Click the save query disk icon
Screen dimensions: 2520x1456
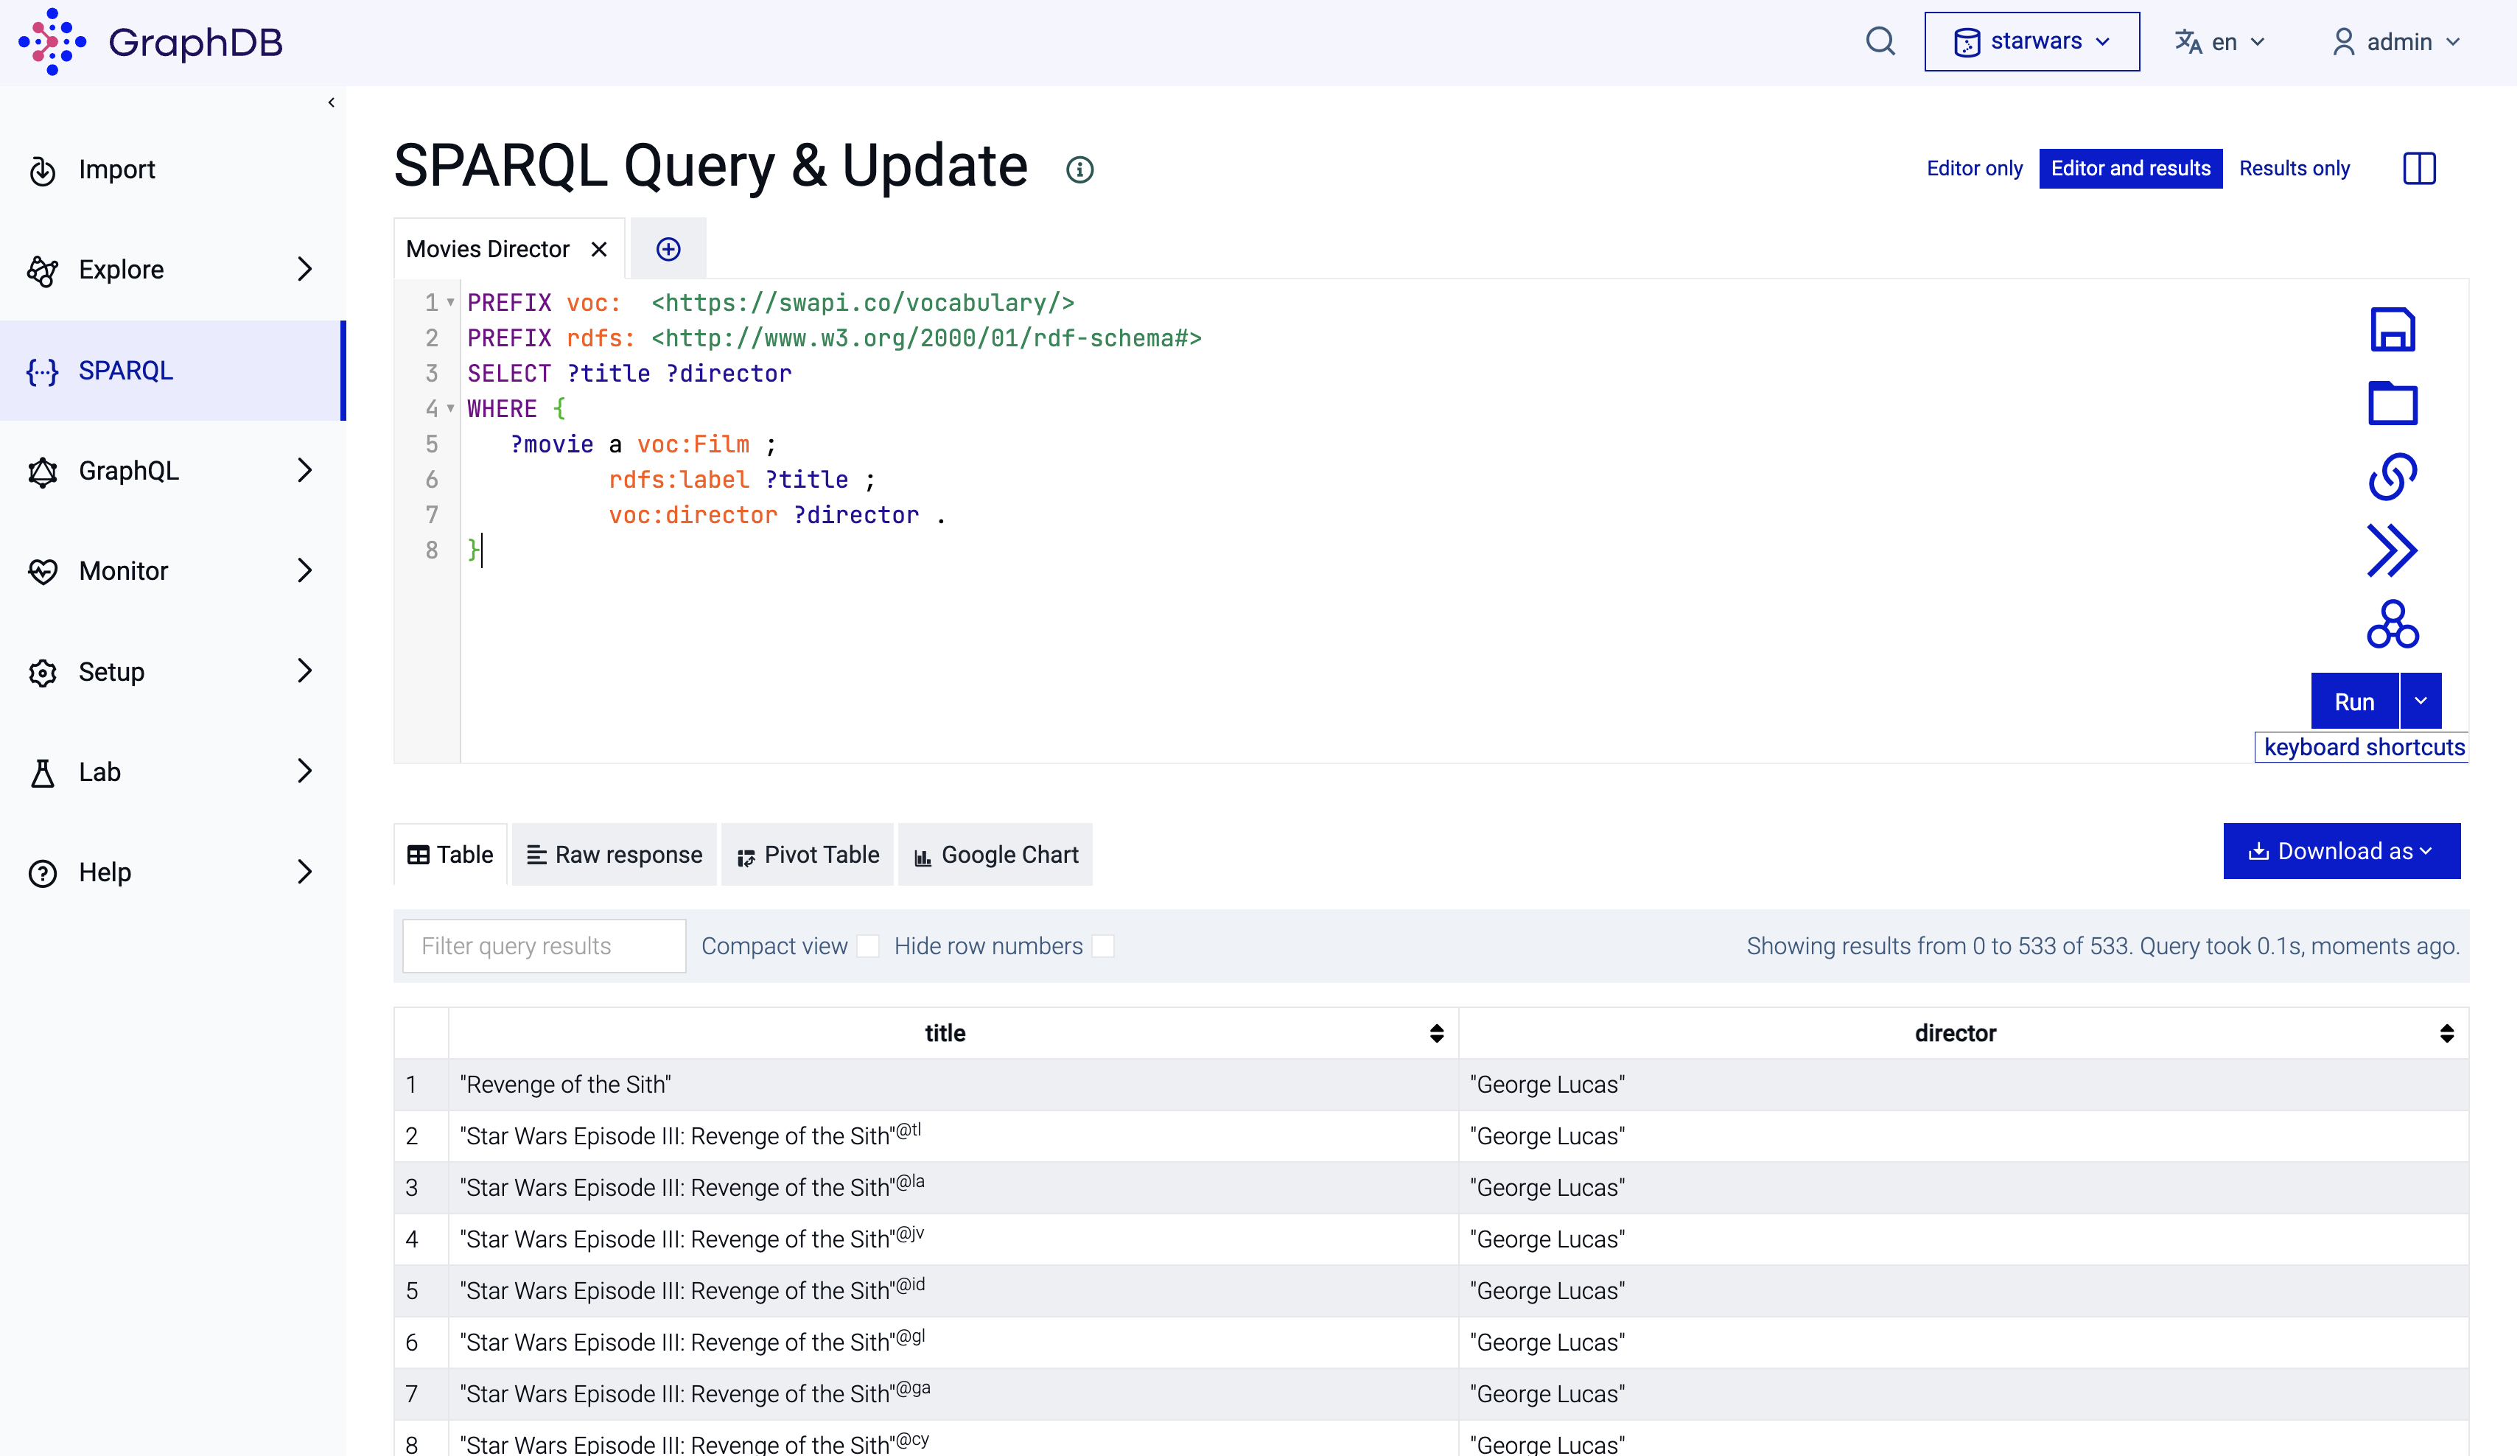tap(2394, 330)
